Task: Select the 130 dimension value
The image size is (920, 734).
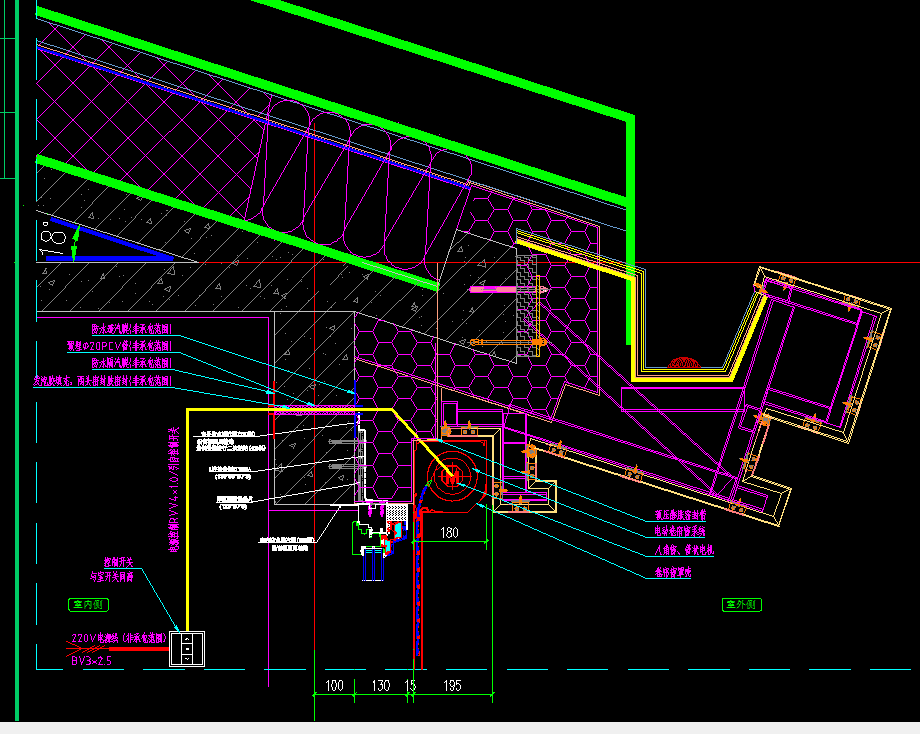Action: pyautogui.click(x=380, y=686)
